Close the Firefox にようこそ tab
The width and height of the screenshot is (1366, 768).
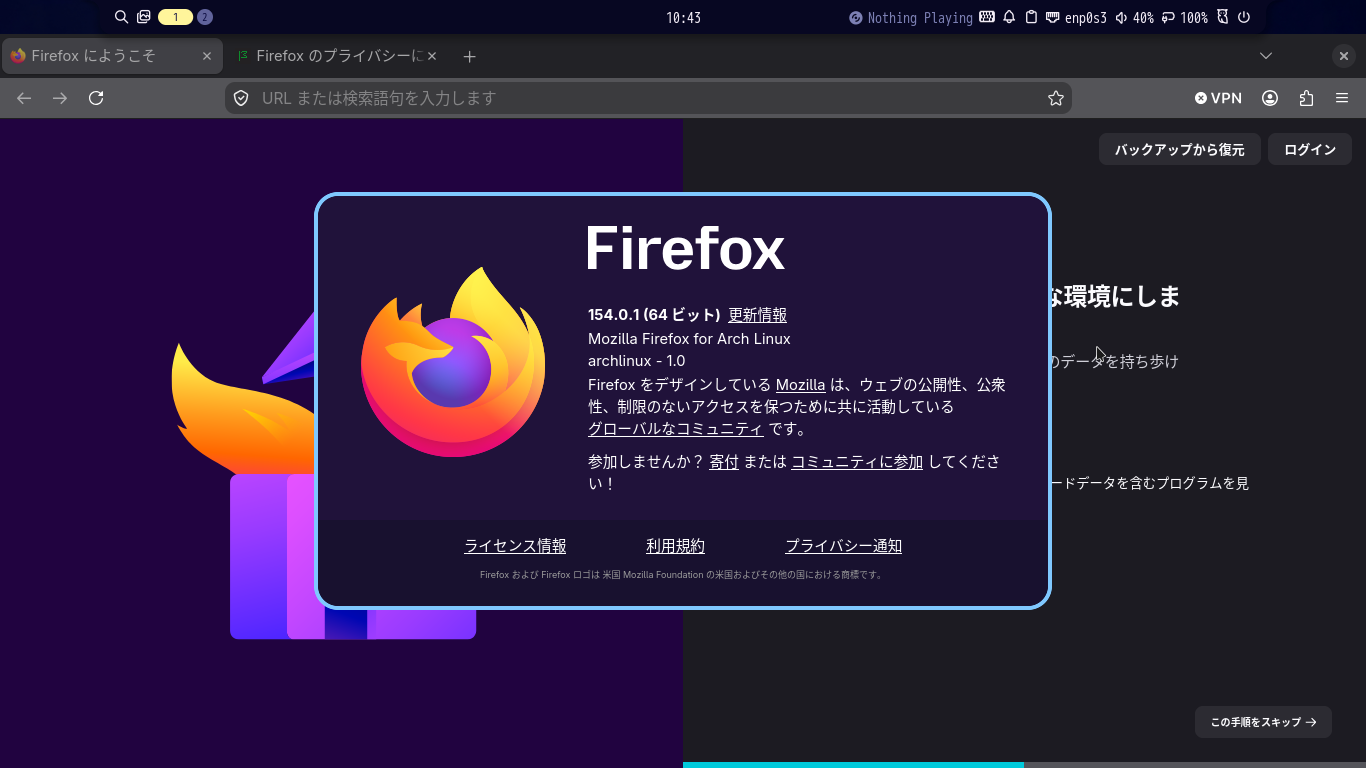(x=207, y=56)
